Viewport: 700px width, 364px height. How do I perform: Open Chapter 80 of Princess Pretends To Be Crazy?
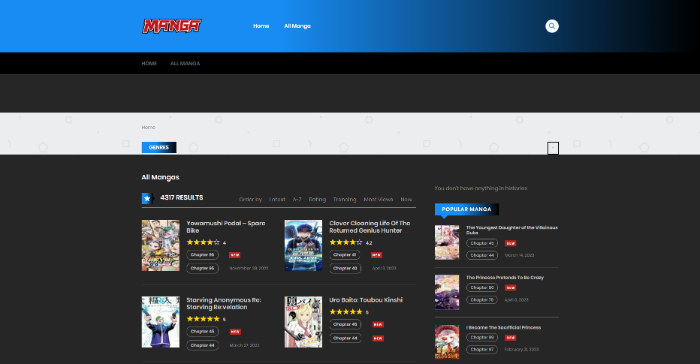pos(482,288)
